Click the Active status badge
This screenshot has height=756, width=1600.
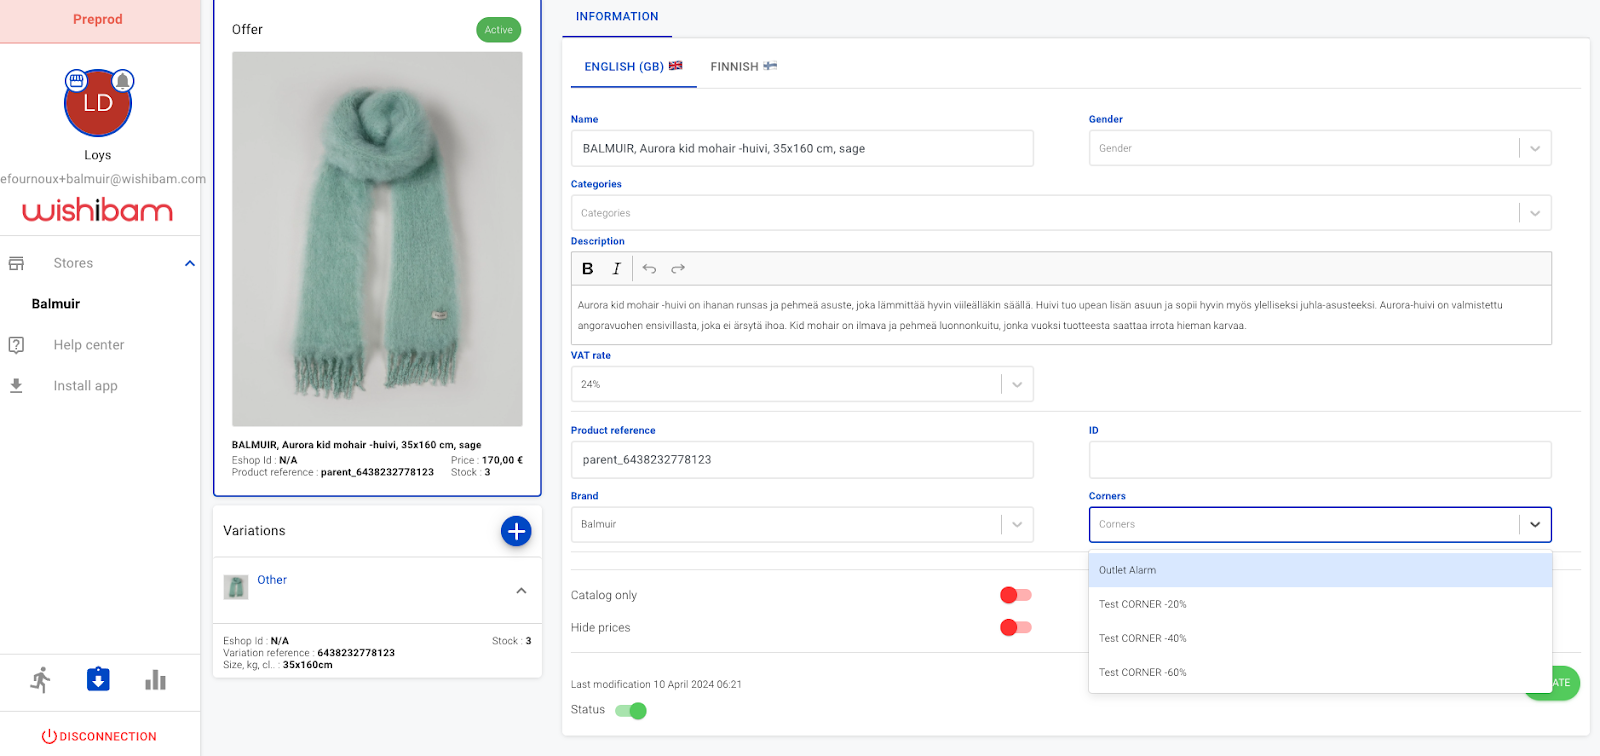[x=498, y=30]
